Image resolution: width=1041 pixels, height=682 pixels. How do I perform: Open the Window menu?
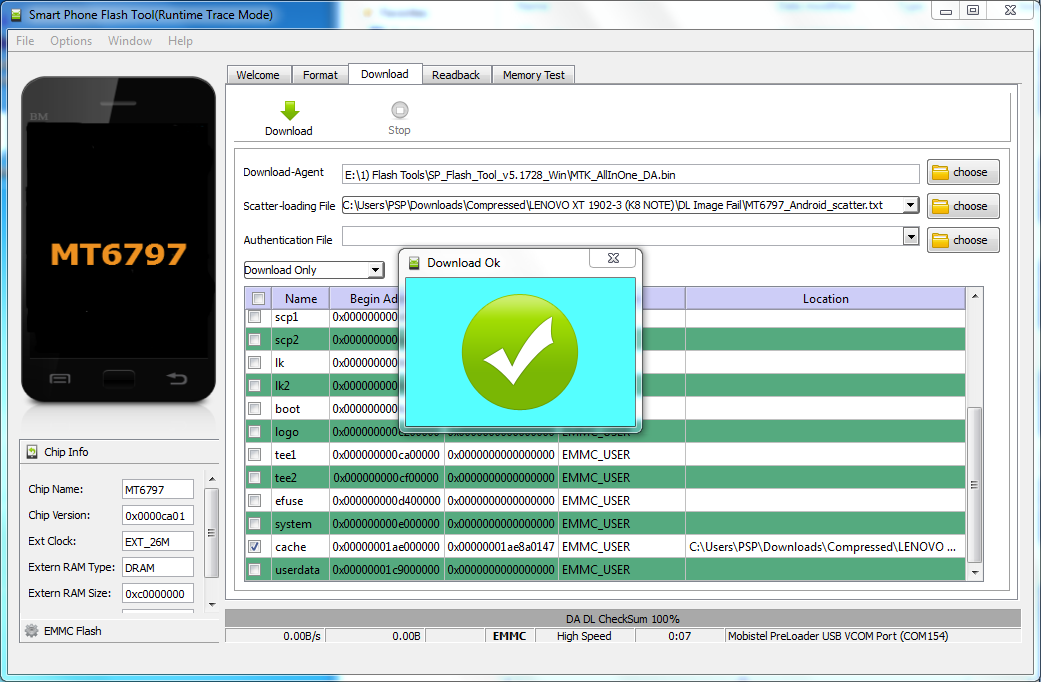(130, 41)
